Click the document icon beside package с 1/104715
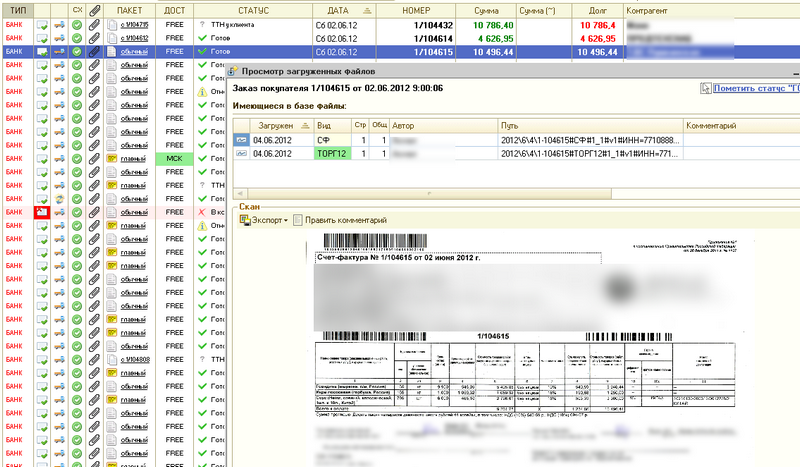The width and height of the screenshot is (800, 467). tap(112, 24)
